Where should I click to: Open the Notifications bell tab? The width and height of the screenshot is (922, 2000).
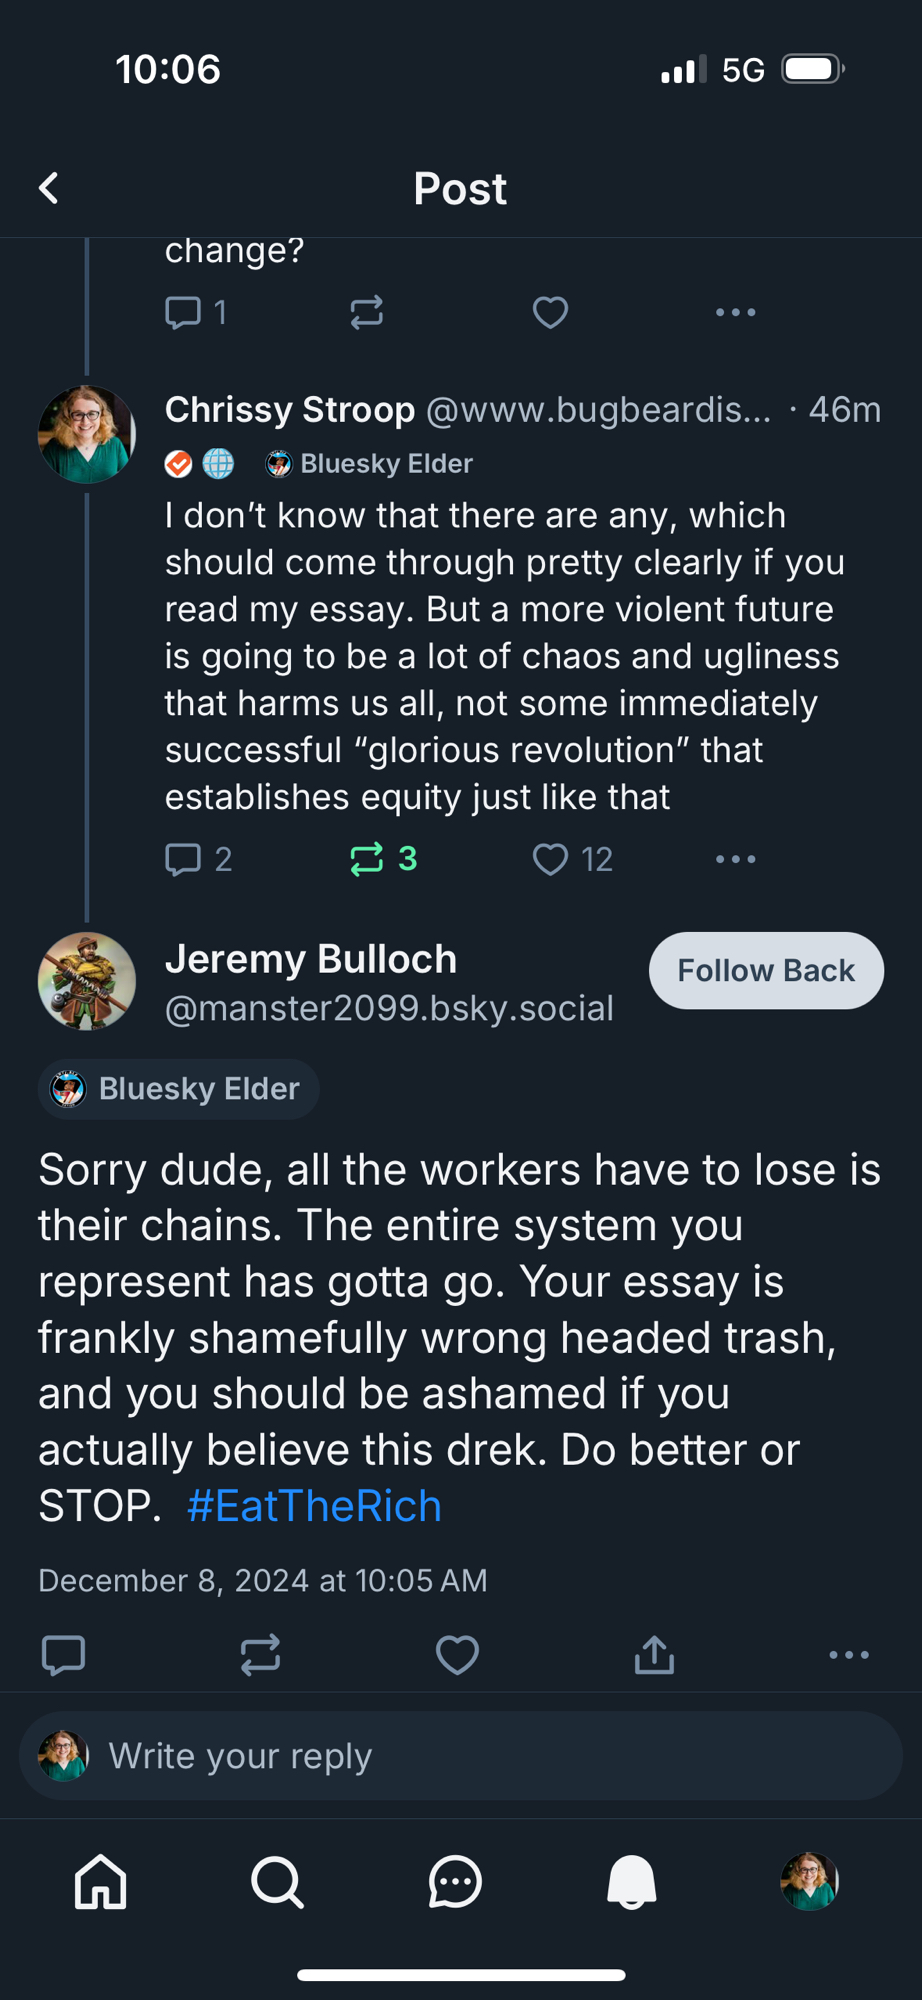632,1882
